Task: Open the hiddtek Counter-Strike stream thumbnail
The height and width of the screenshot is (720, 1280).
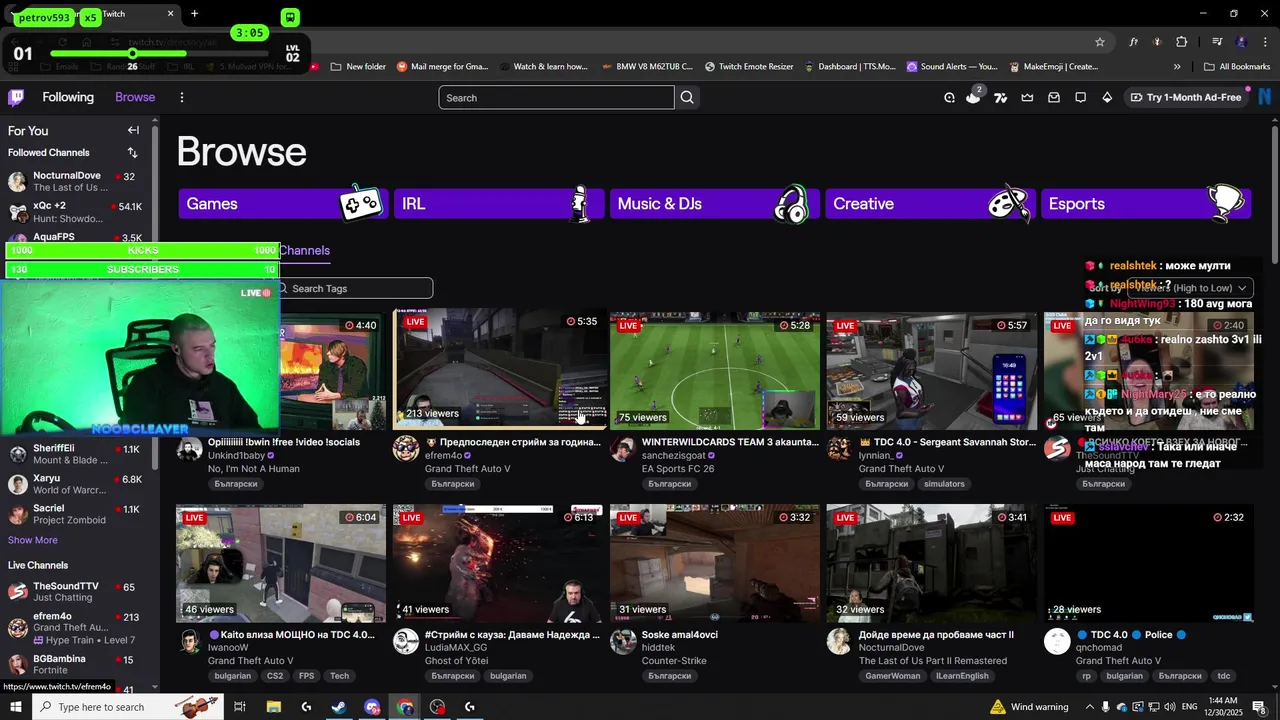Action: (x=715, y=563)
